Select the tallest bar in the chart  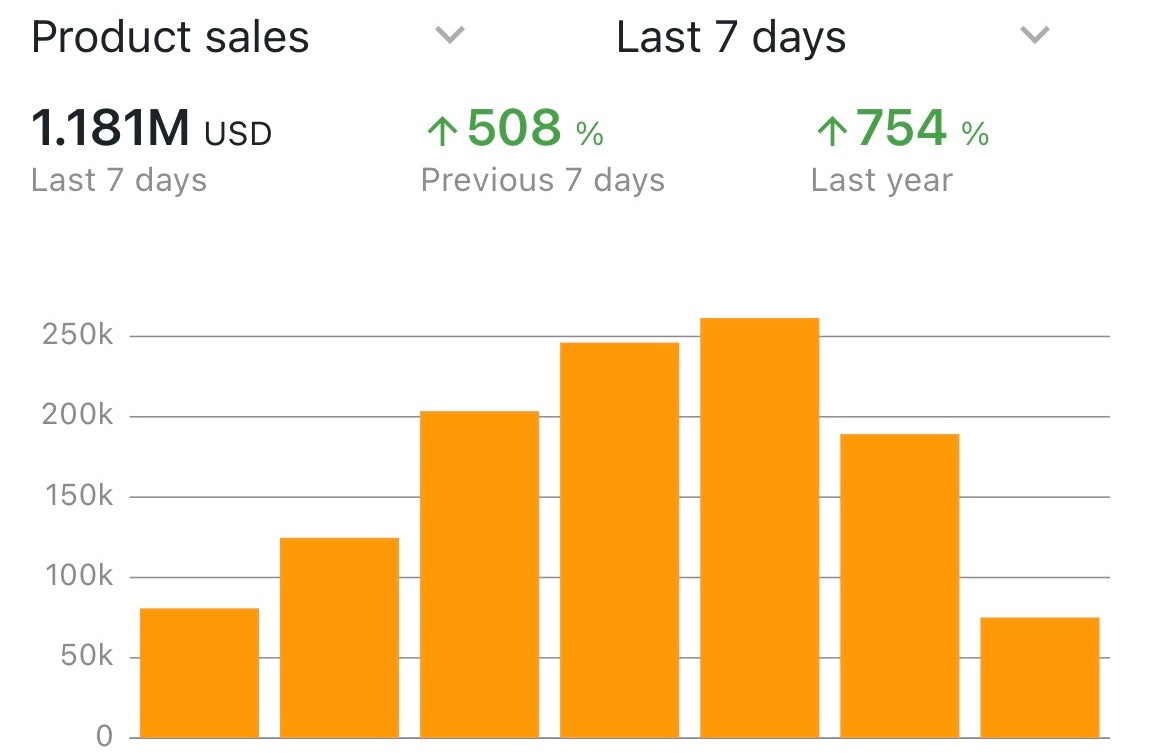point(760,528)
